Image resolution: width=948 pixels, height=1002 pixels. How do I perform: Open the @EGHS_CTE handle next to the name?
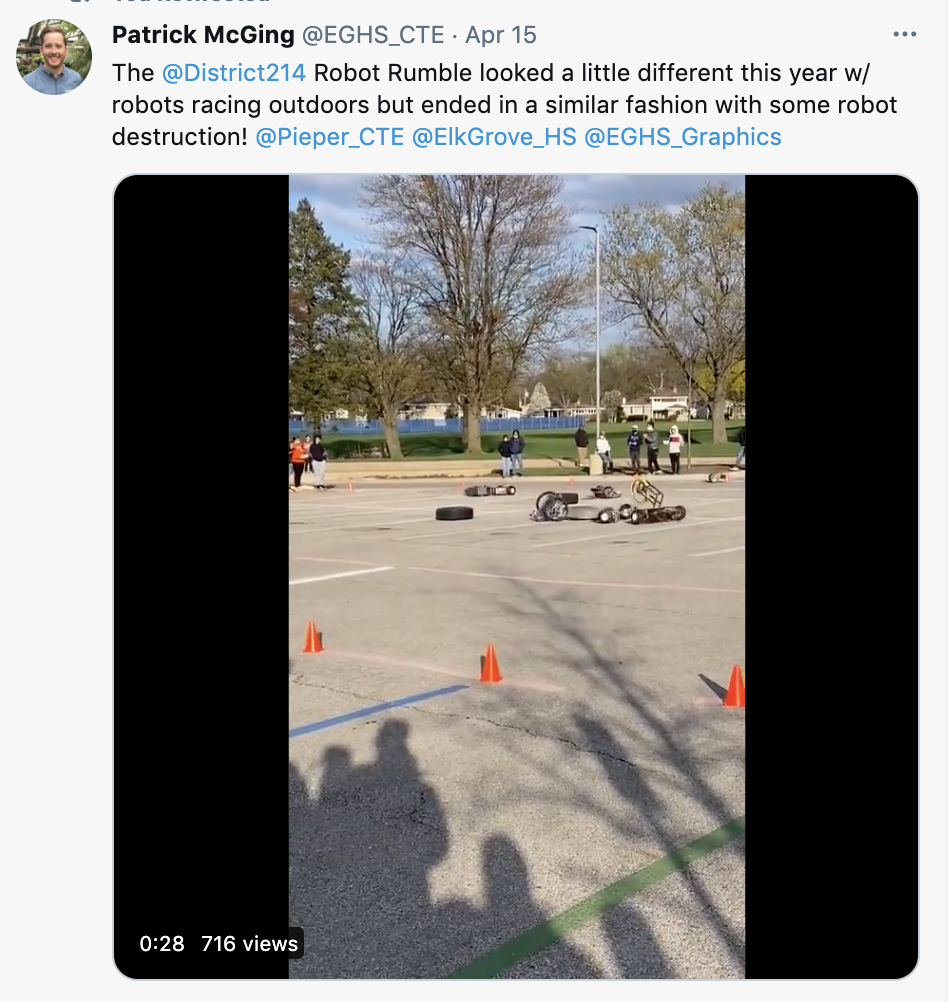(373, 35)
